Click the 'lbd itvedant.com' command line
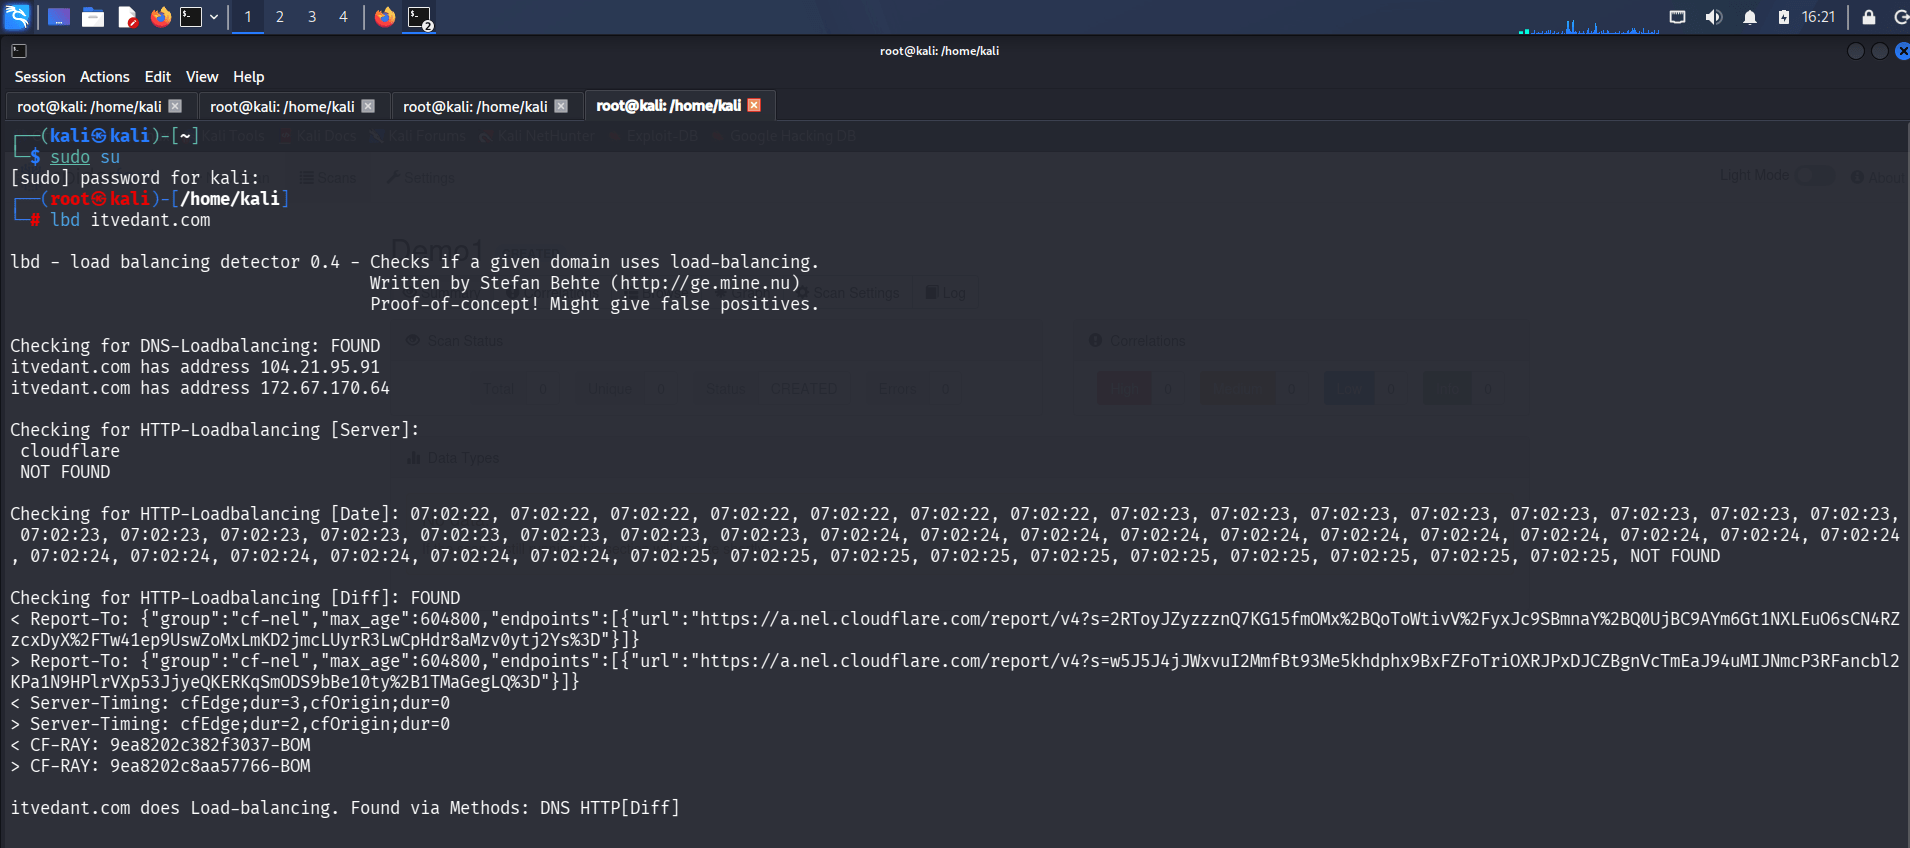The height and width of the screenshot is (848, 1910). pos(131,220)
